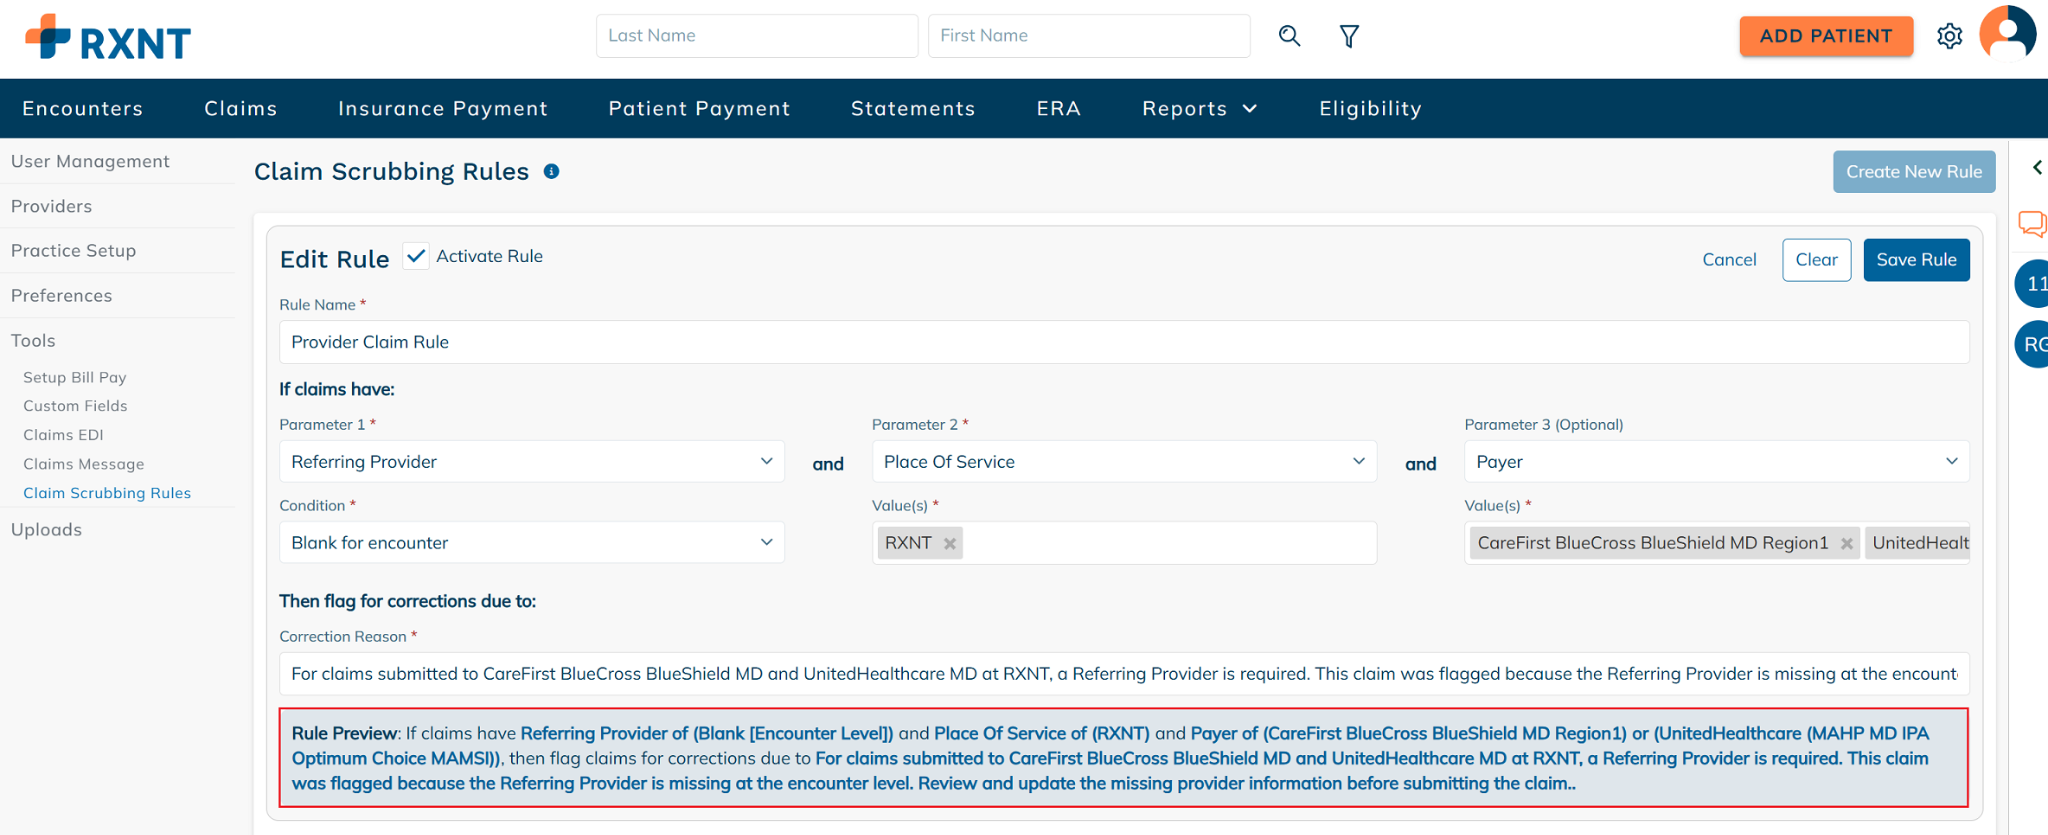Click the Rule Name input field
The width and height of the screenshot is (2048, 835).
point(1124,342)
